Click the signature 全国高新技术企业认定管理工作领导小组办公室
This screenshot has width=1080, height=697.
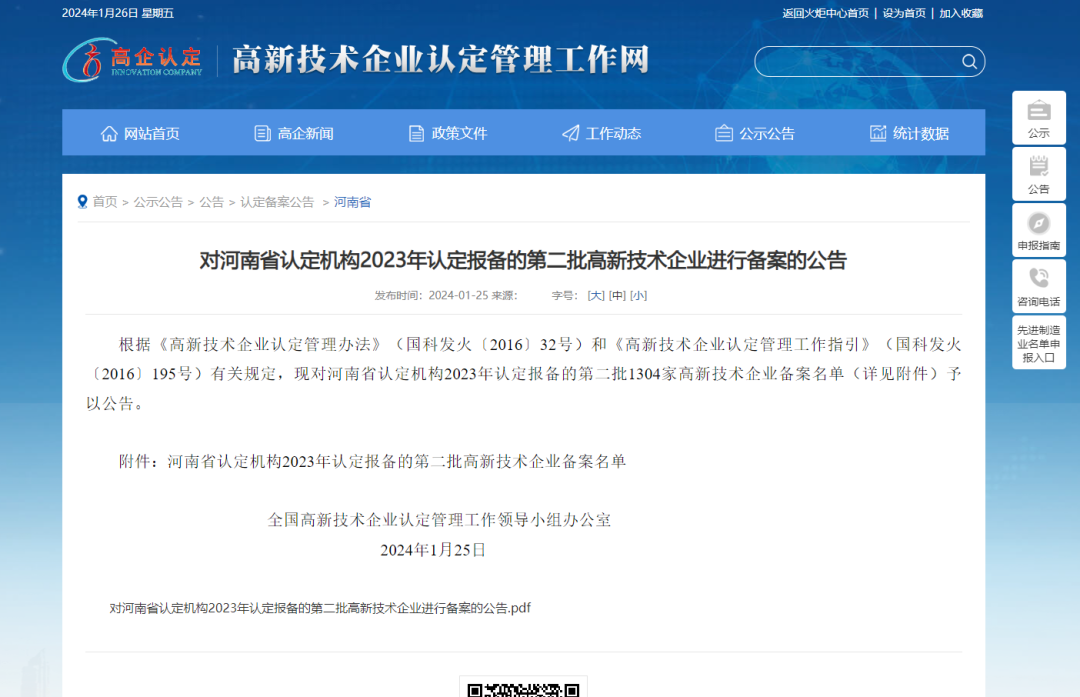439,520
